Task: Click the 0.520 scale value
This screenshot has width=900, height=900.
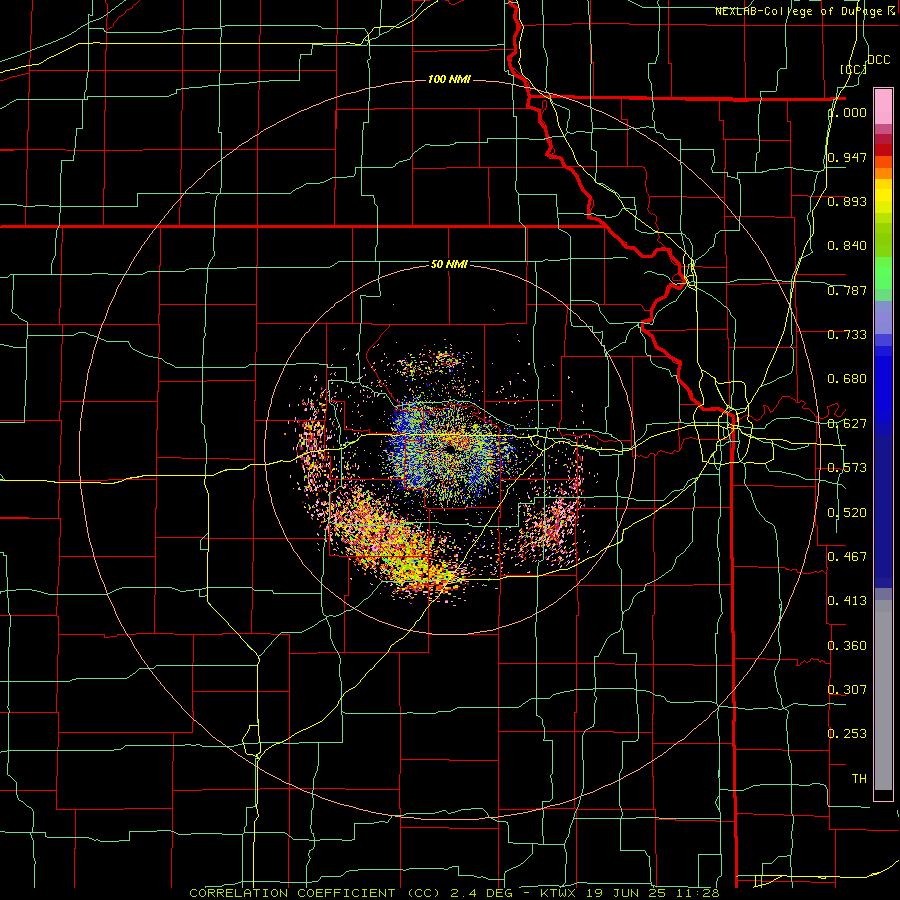Action: coord(847,513)
